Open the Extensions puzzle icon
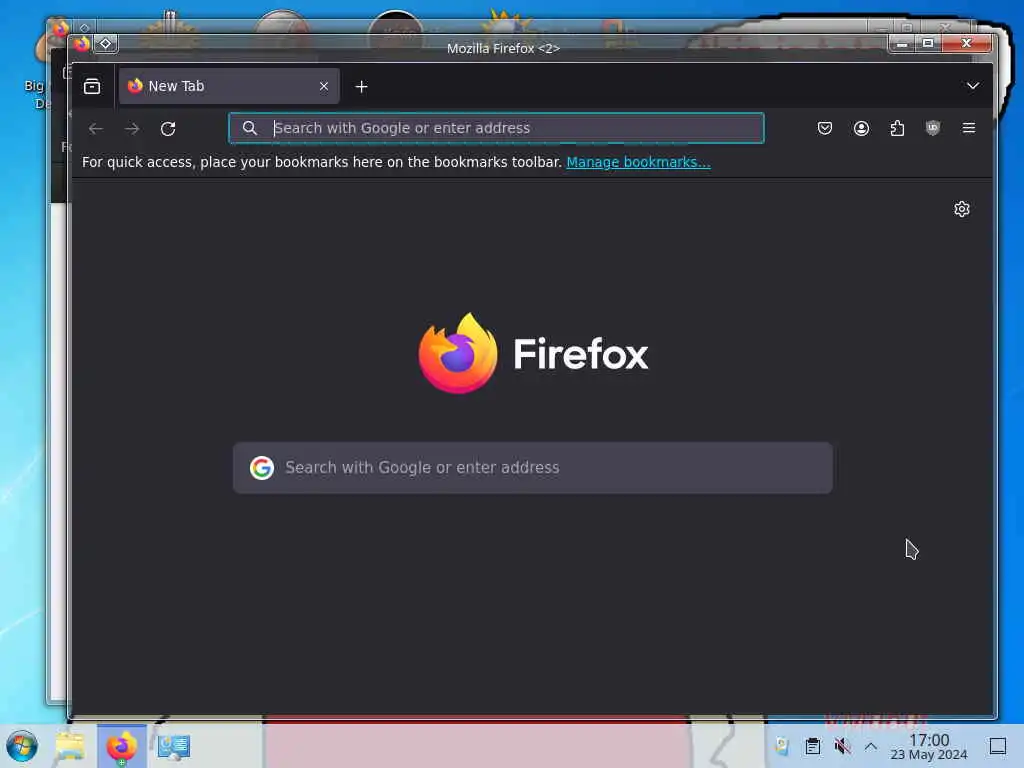 tap(897, 128)
